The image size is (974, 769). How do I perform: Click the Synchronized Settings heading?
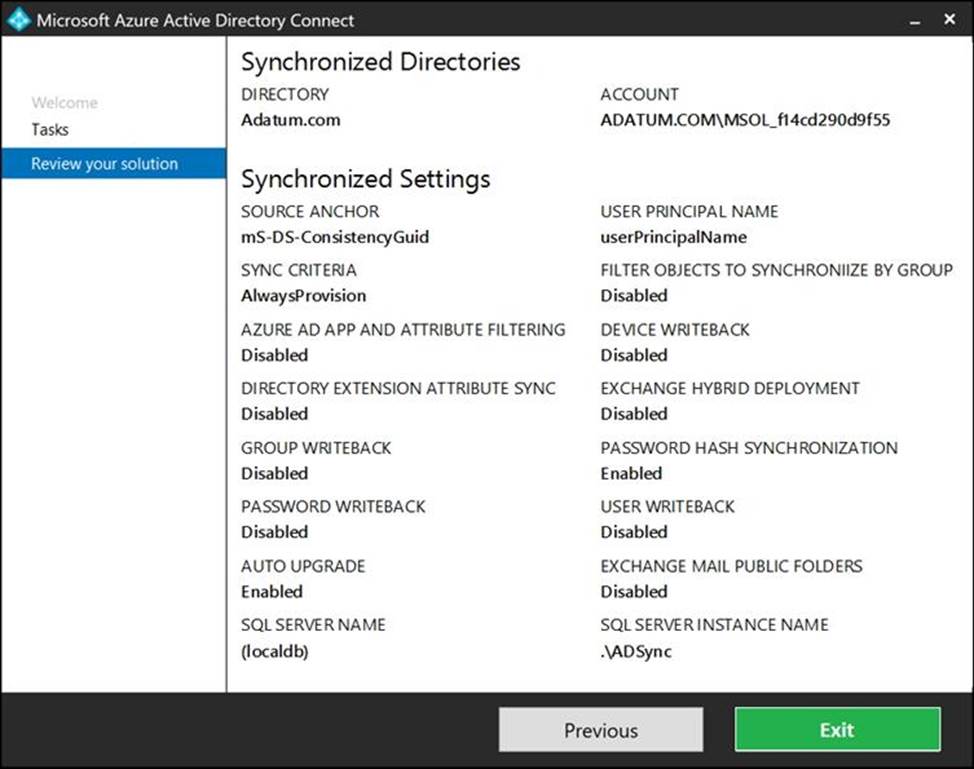click(365, 179)
